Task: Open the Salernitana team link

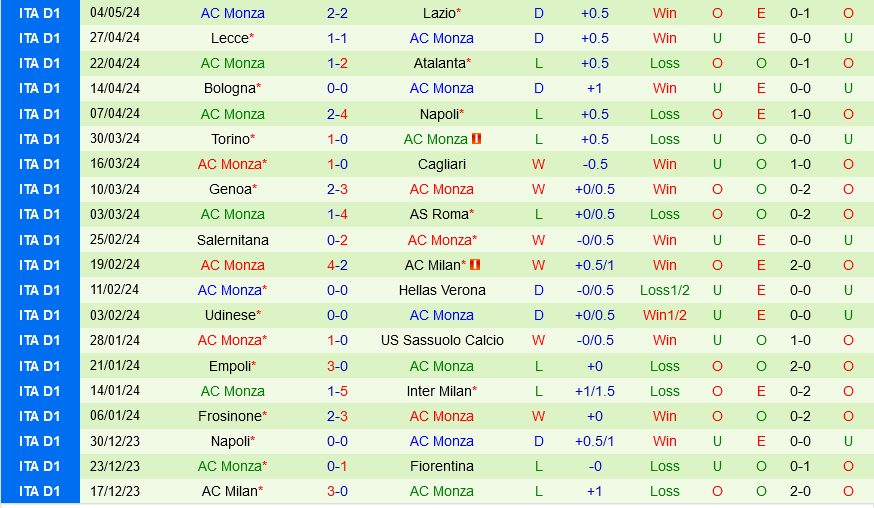Action: coord(233,240)
